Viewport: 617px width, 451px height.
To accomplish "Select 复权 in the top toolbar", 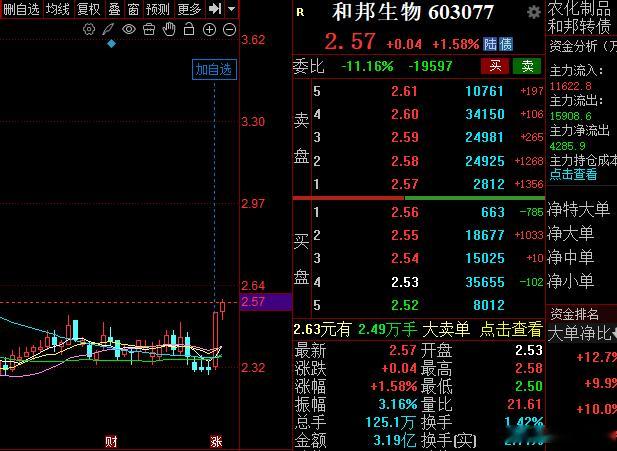I will click(x=89, y=9).
